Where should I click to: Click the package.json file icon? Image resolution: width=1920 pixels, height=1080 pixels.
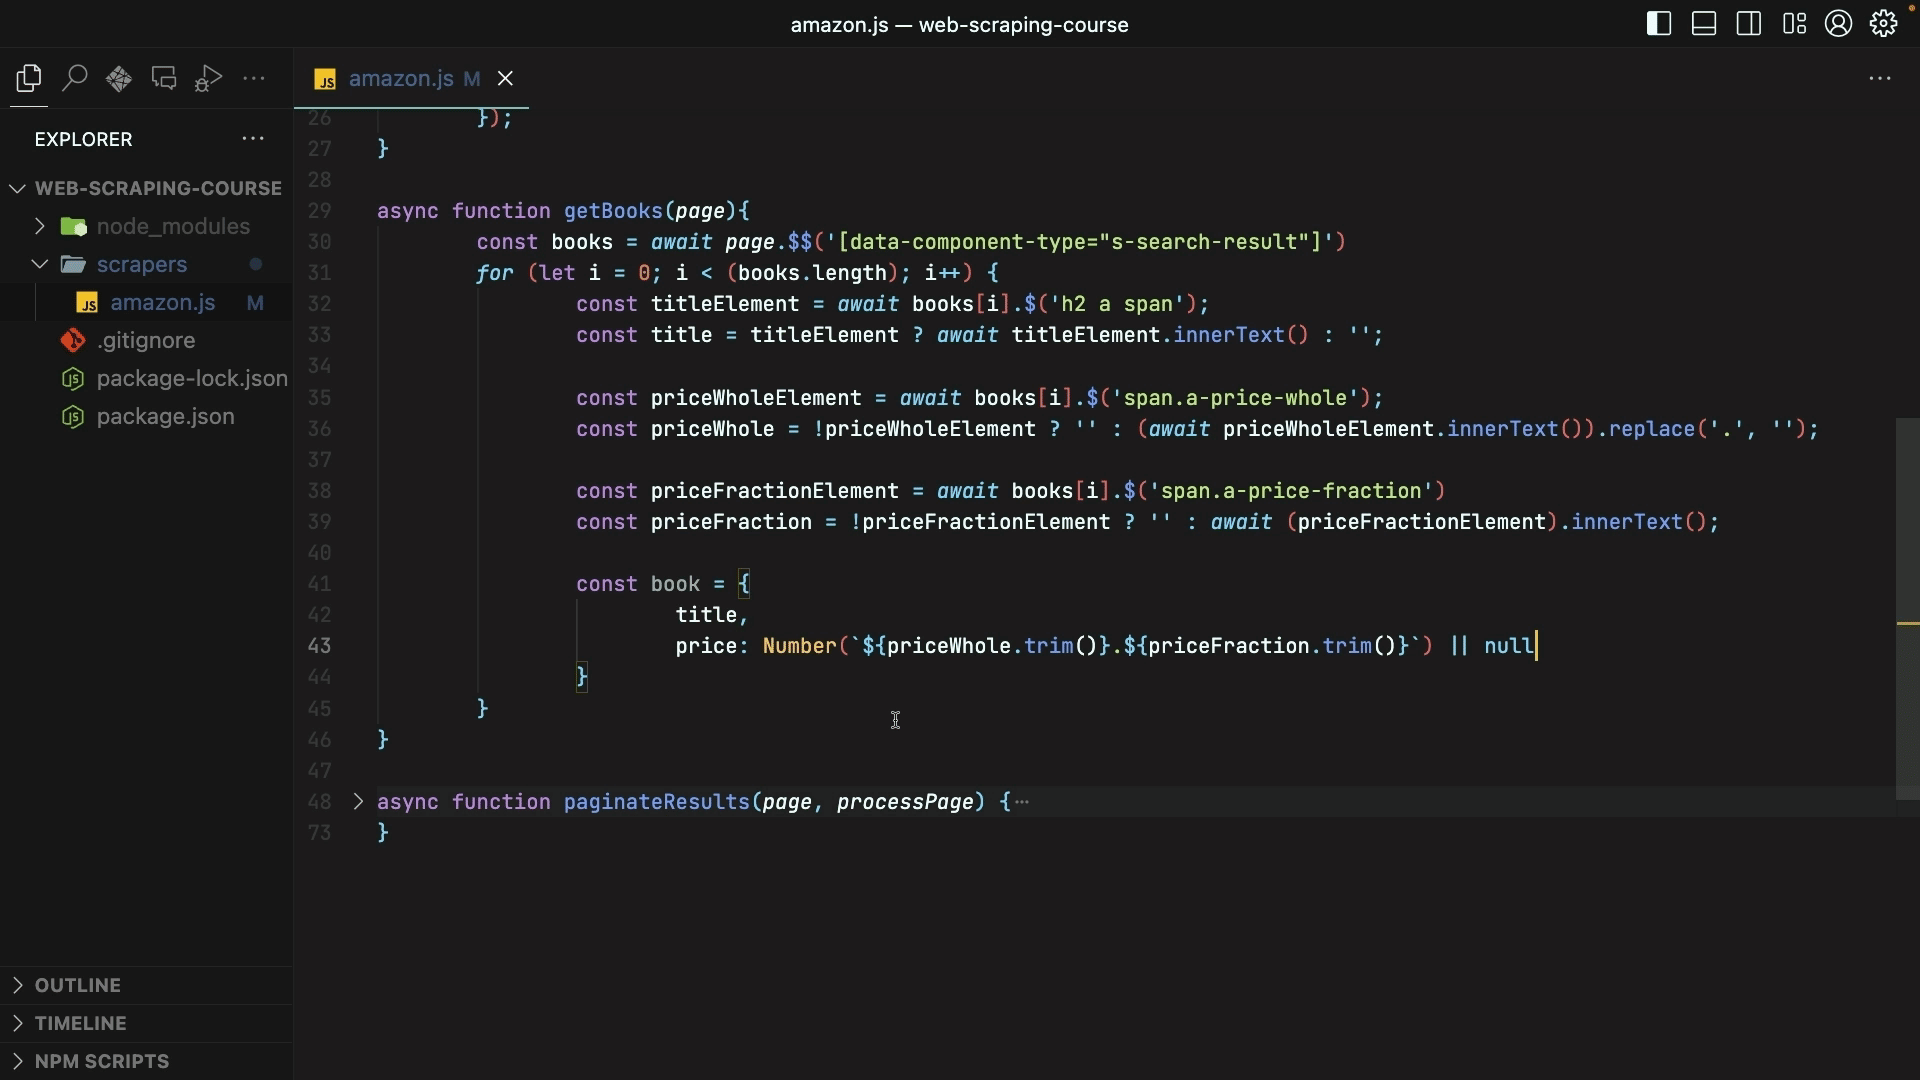pyautogui.click(x=72, y=416)
